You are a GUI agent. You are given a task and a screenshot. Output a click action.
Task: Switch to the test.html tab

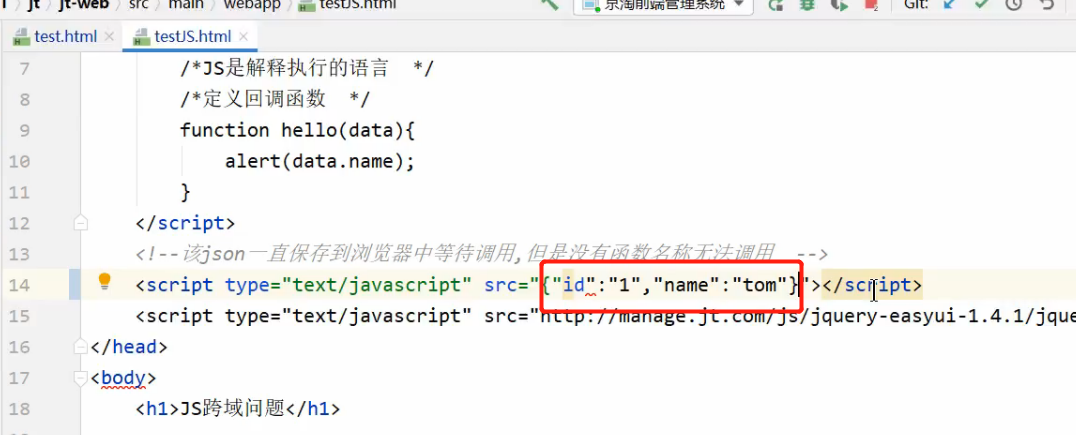pos(65,36)
